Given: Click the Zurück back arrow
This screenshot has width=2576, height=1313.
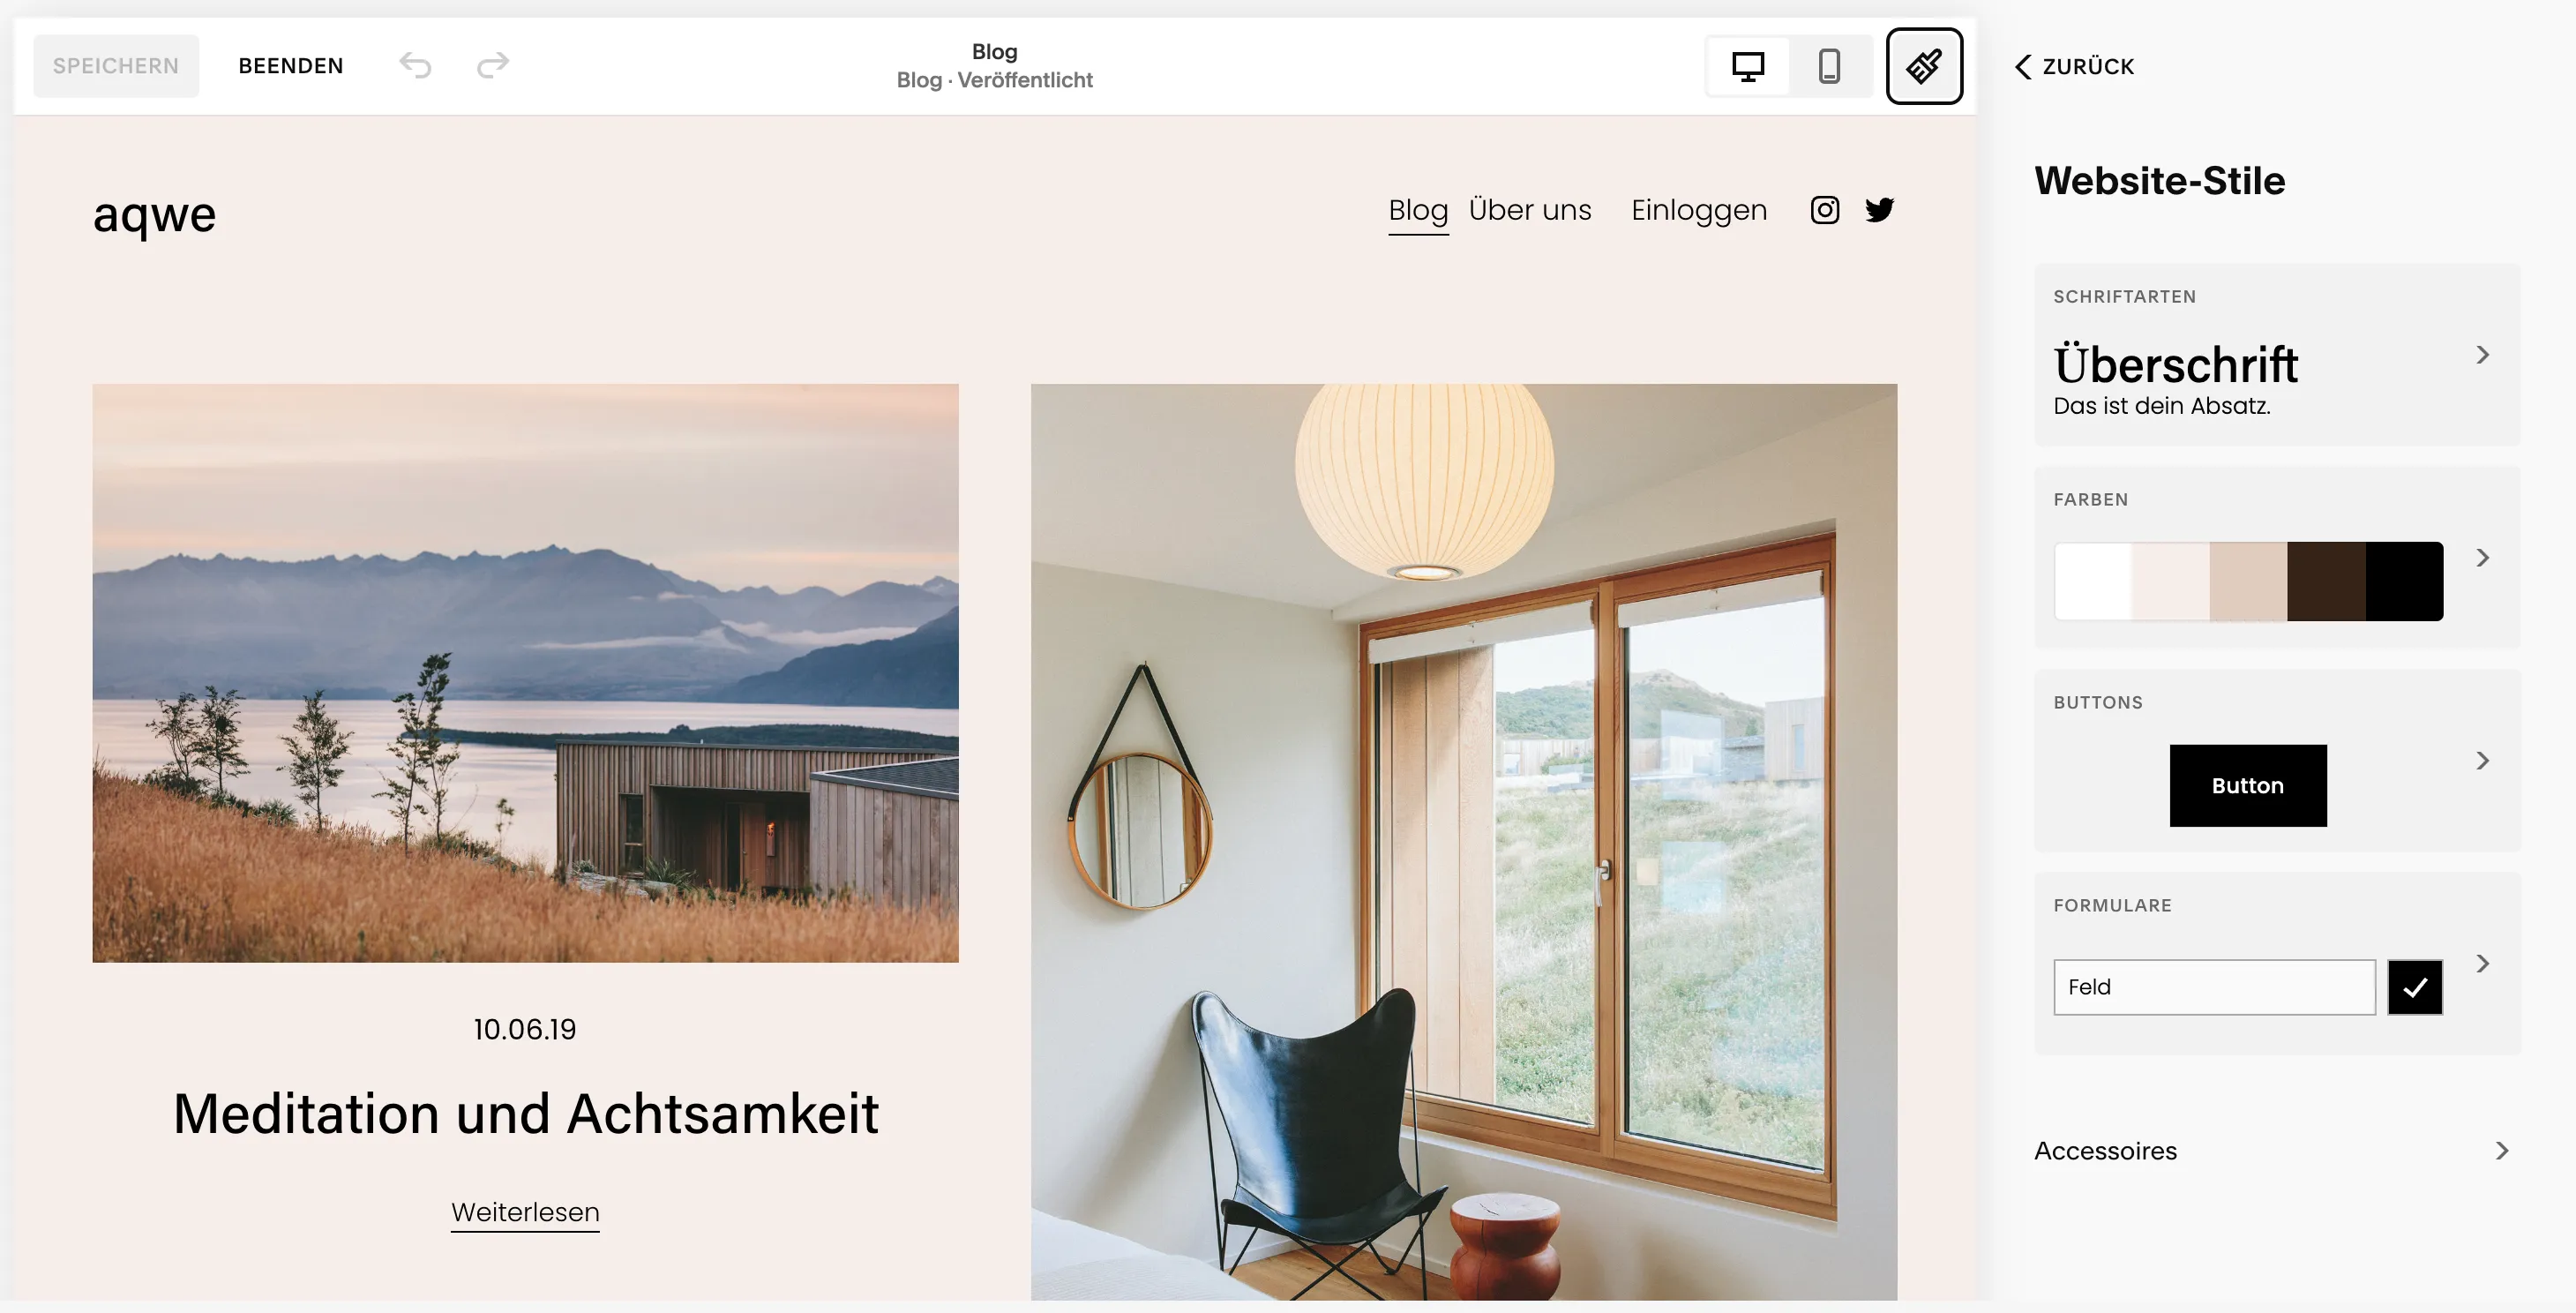Looking at the screenshot, I should [2074, 66].
